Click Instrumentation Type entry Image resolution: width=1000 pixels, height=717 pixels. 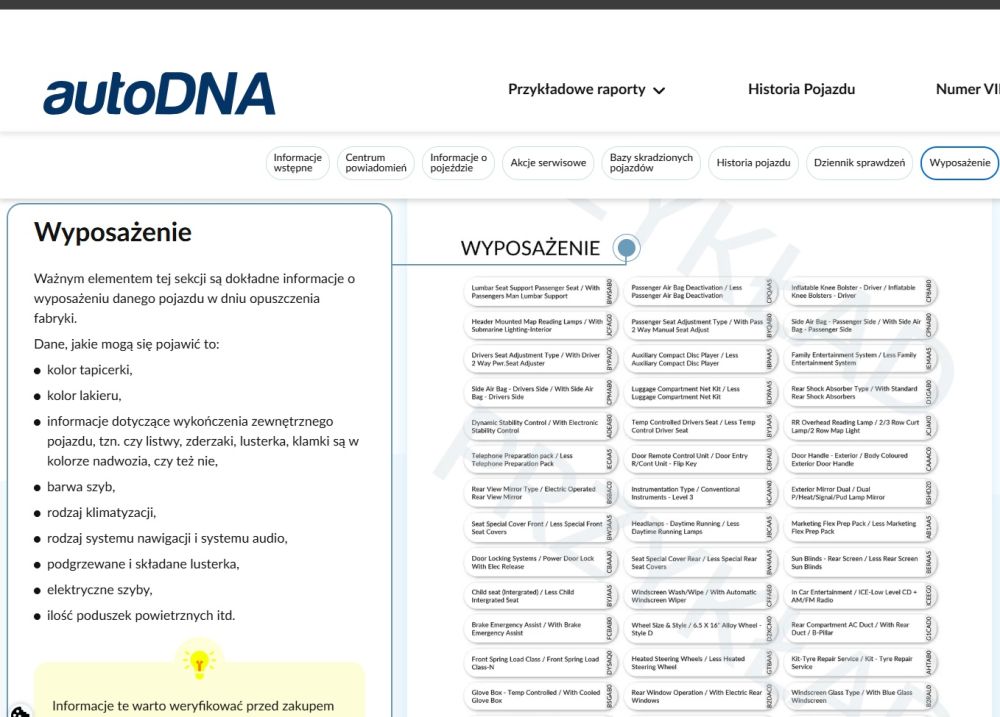click(x=699, y=493)
